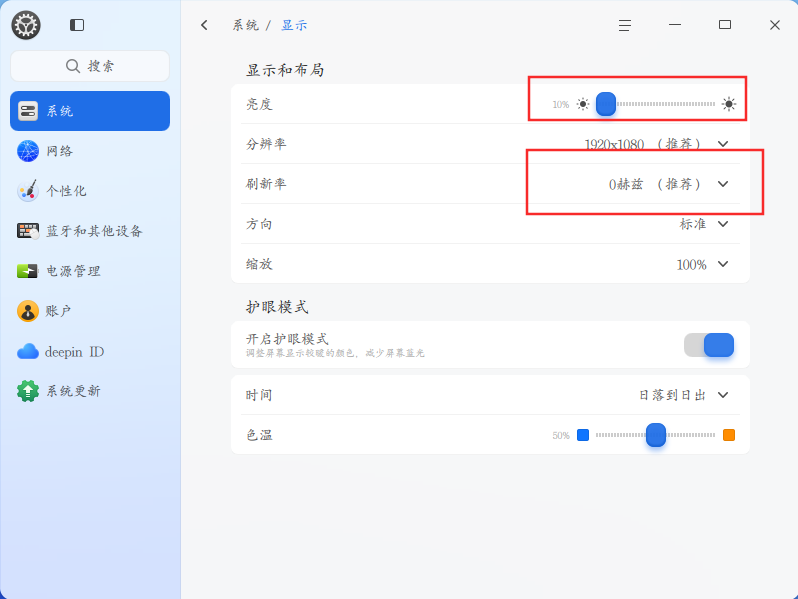Click the 账户 user icon
The image size is (798, 599).
(28, 311)
